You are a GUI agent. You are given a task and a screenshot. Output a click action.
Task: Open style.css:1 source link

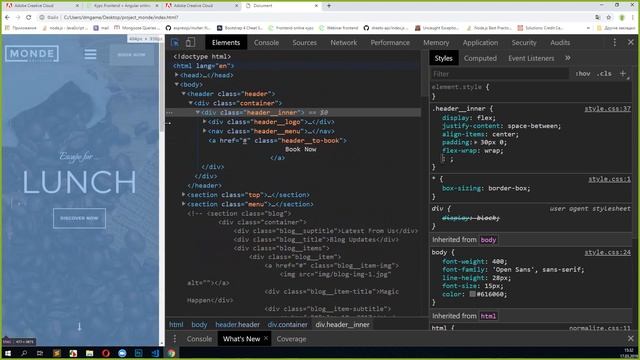click(609, 179)
